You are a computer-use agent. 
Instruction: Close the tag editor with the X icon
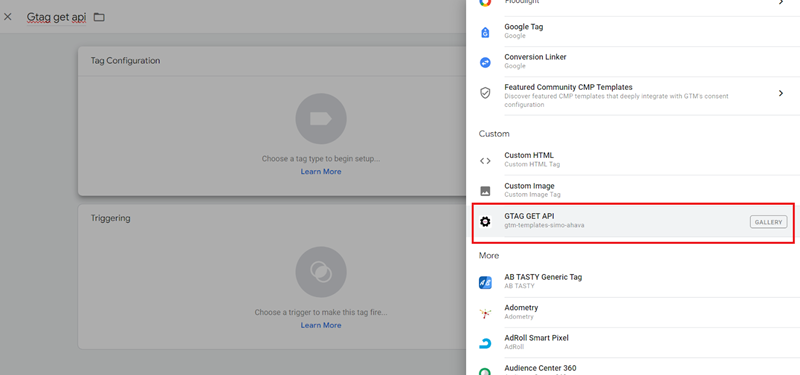pos(8,17)
